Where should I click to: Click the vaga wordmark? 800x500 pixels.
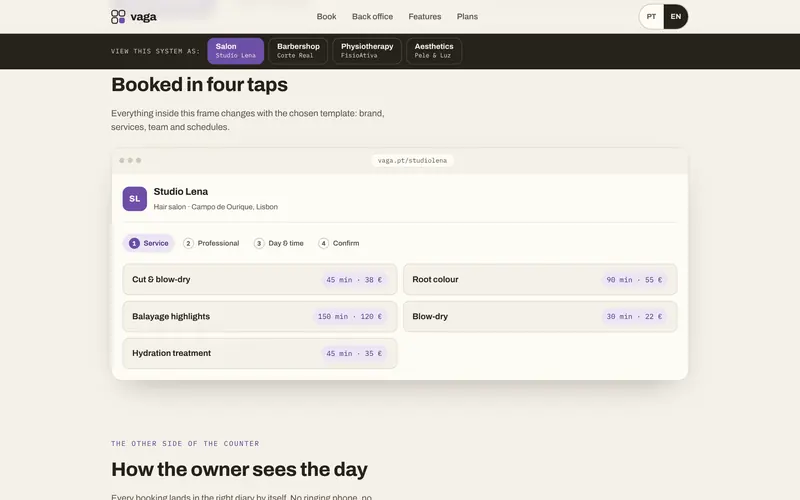(x=143, y=17)
